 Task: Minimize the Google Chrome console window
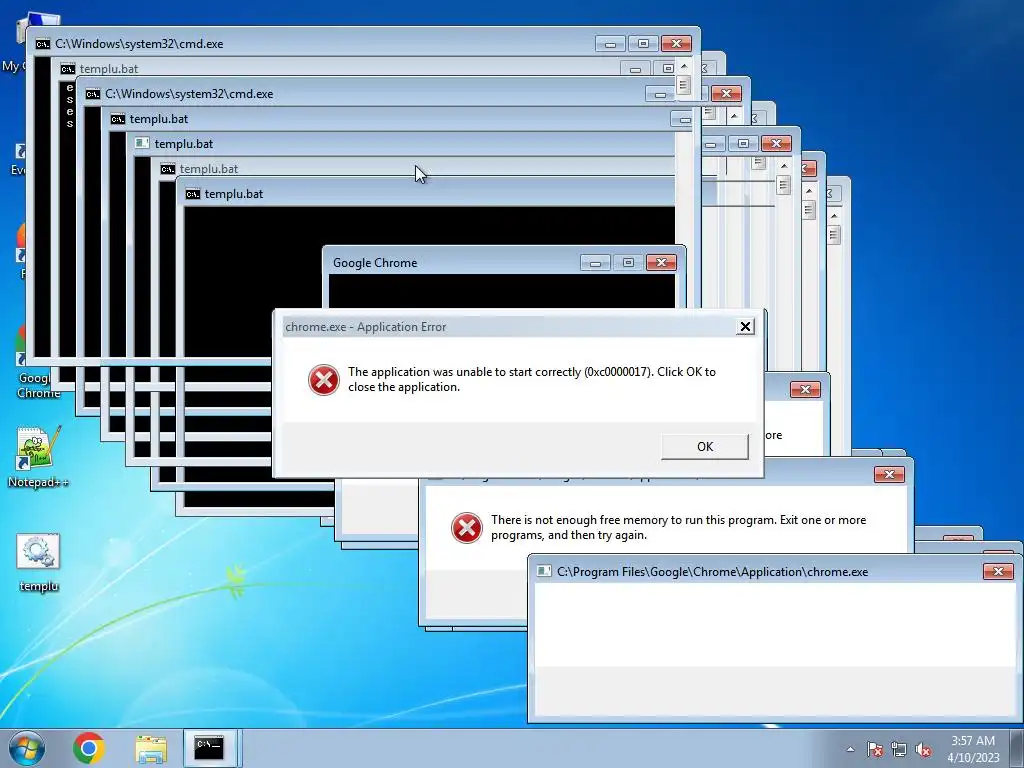tap(595, 263)
